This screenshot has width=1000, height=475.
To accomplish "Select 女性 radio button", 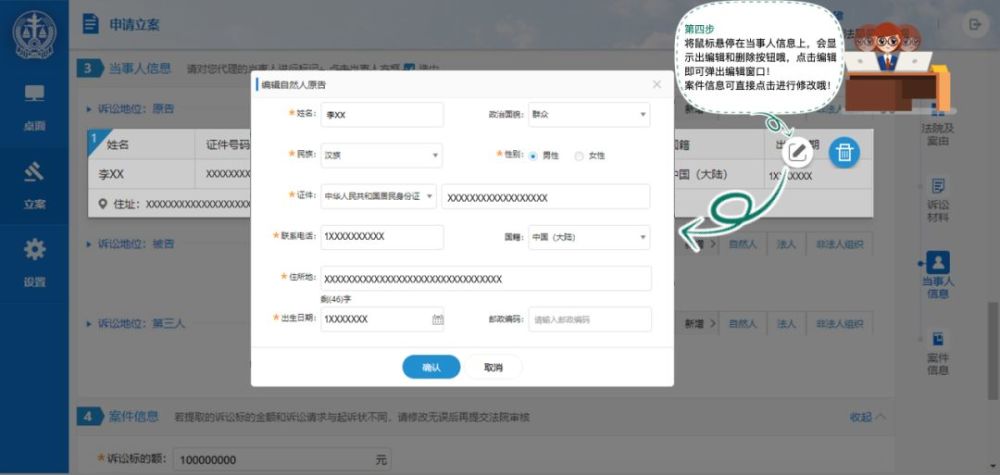I will [x=579, y=156].
